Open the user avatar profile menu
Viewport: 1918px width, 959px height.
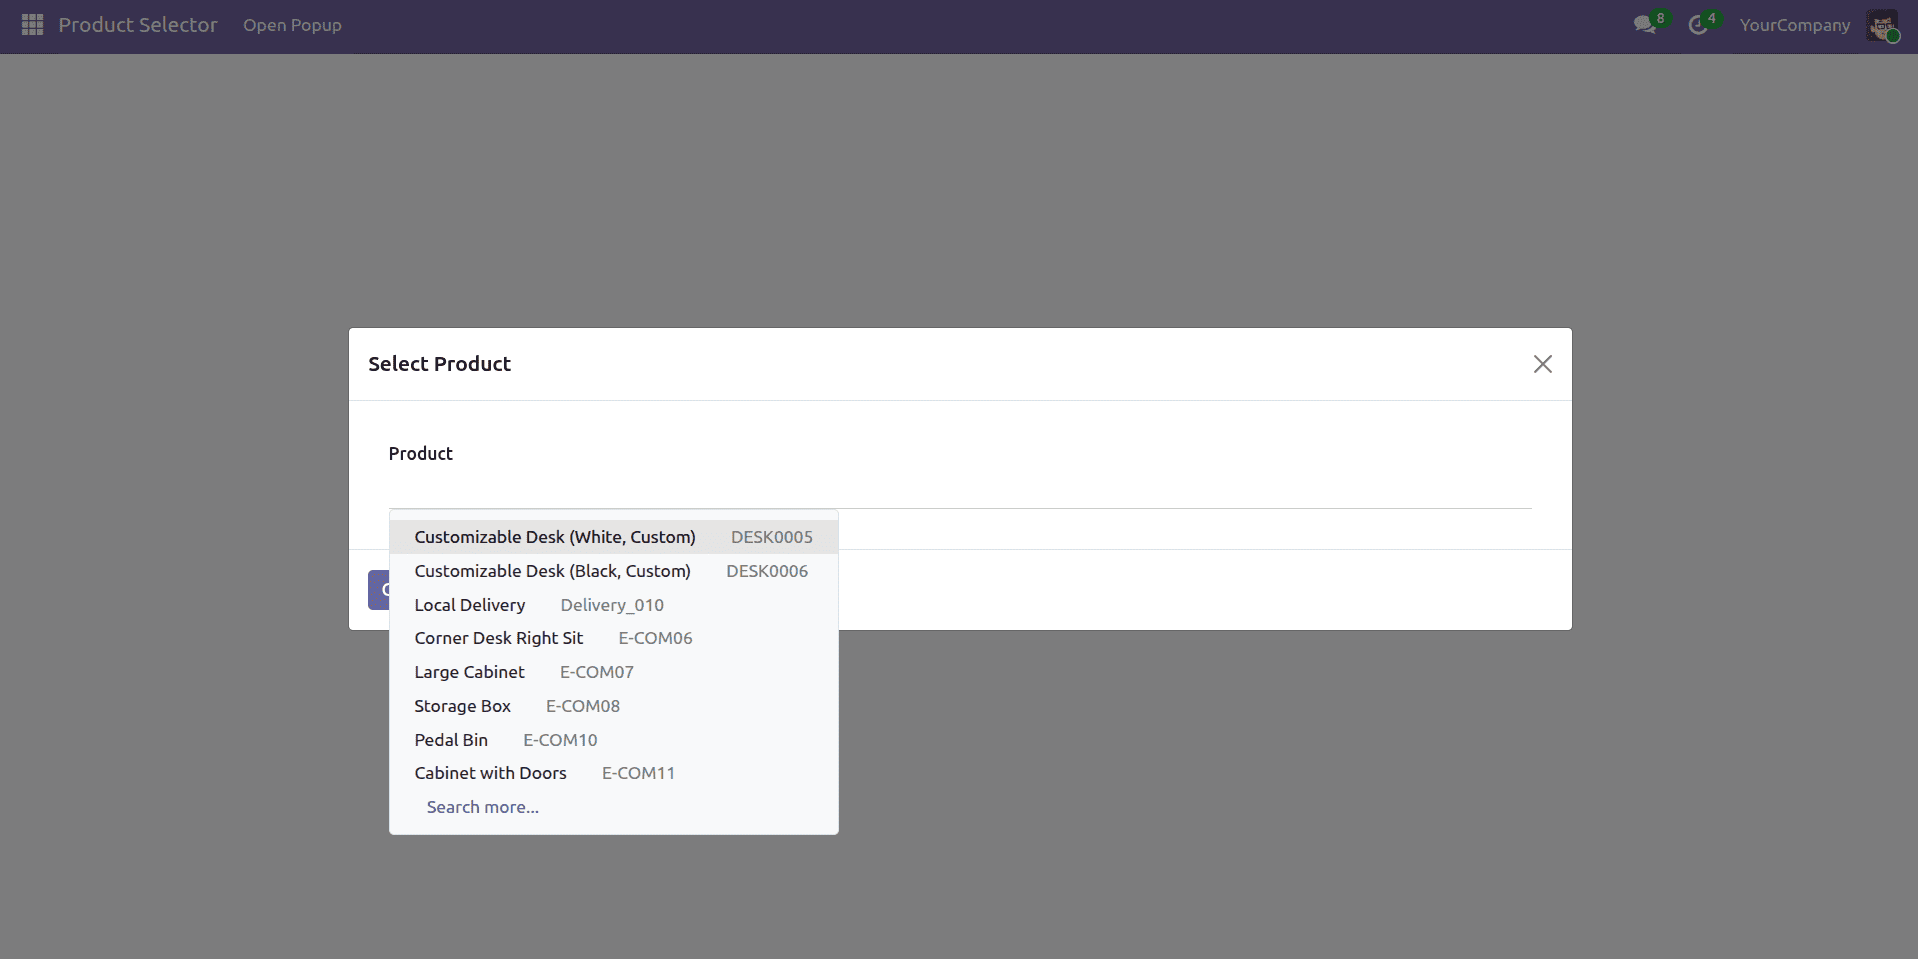pyautogui.click(x=1884, y=26)
